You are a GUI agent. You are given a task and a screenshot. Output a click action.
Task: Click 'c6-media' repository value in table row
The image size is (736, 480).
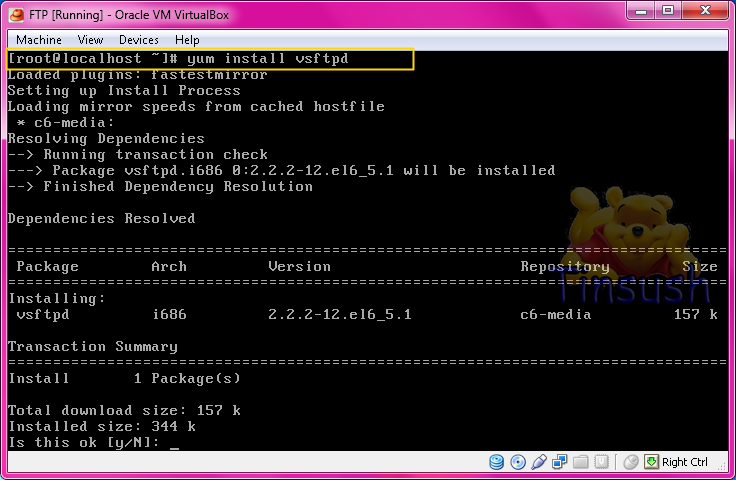point(556,314)
